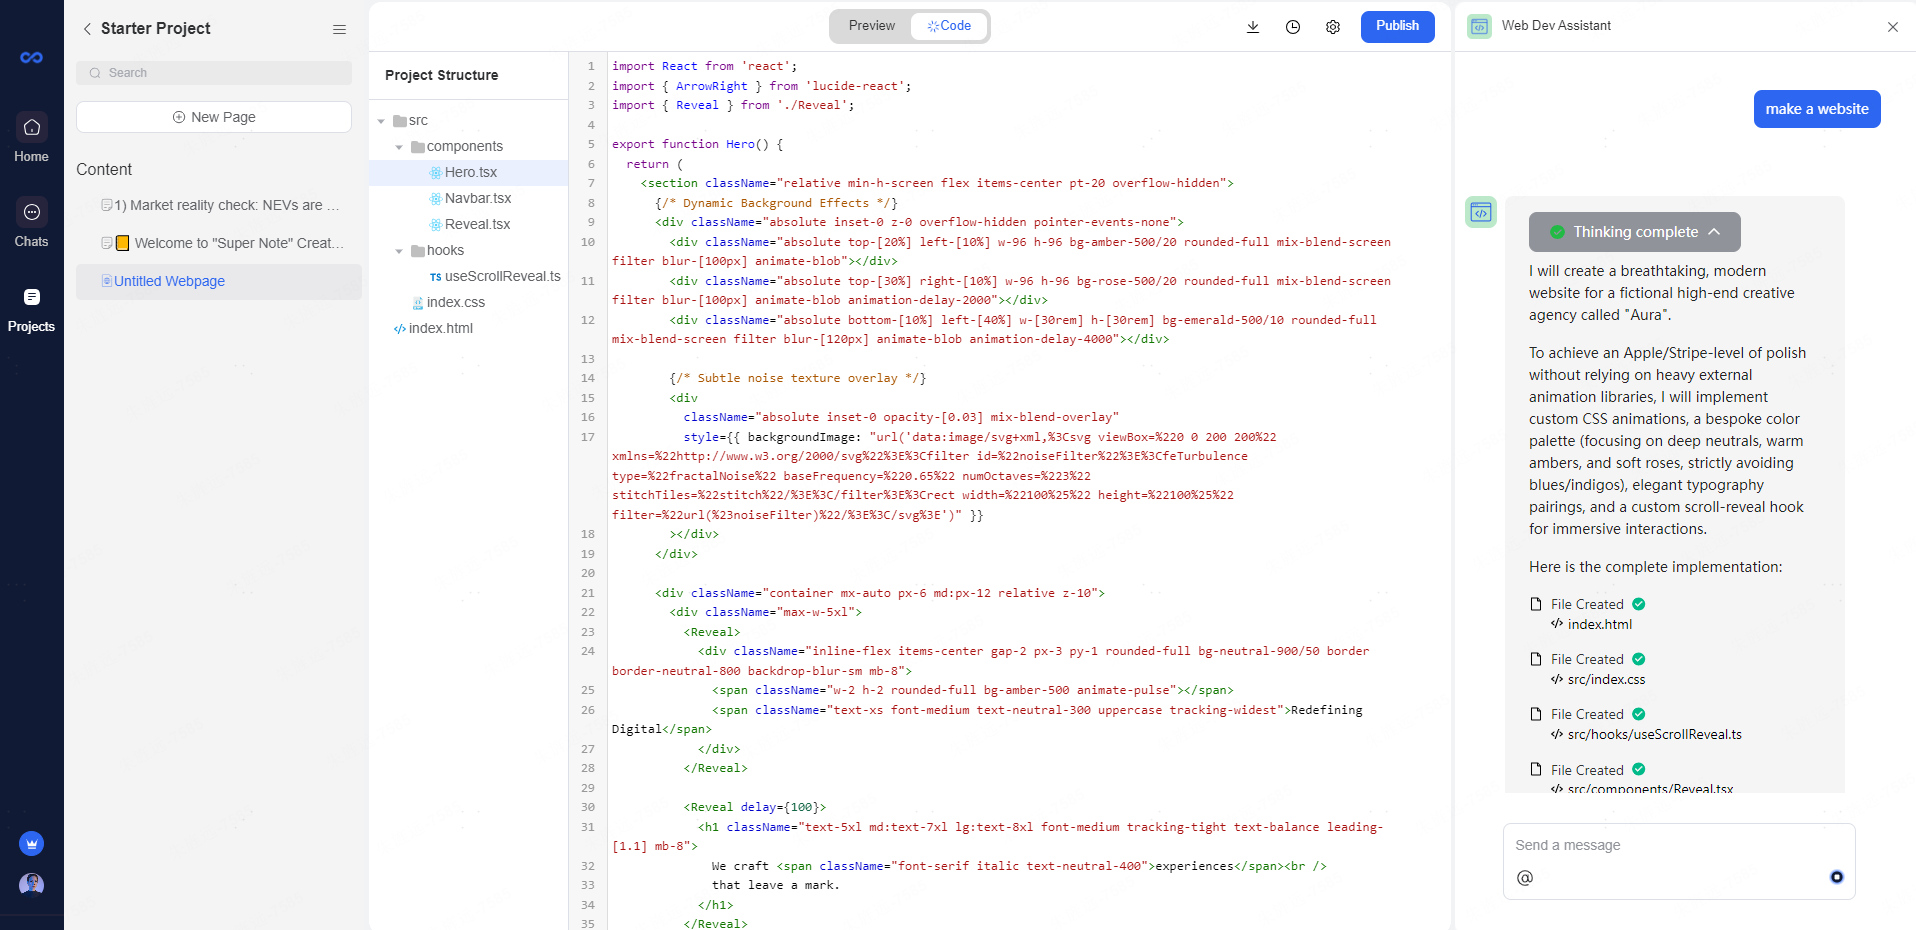The width and height of the screenshot is (1916, 930).
Task: Close the Web Dev Assistant panel
Action: point(1892,27)
